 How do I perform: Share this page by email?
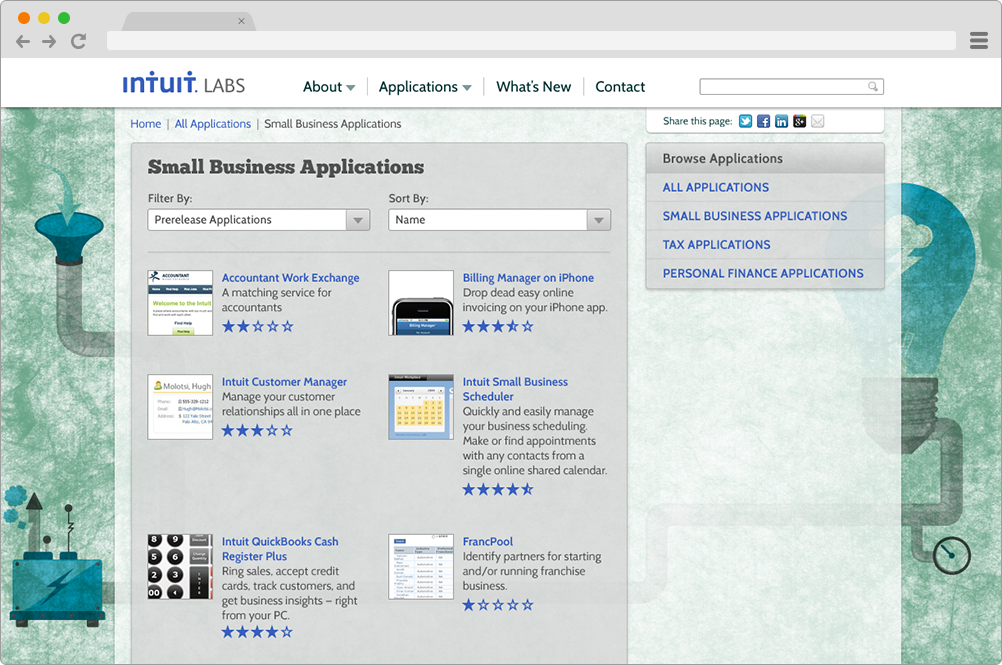tap(817, 121)
